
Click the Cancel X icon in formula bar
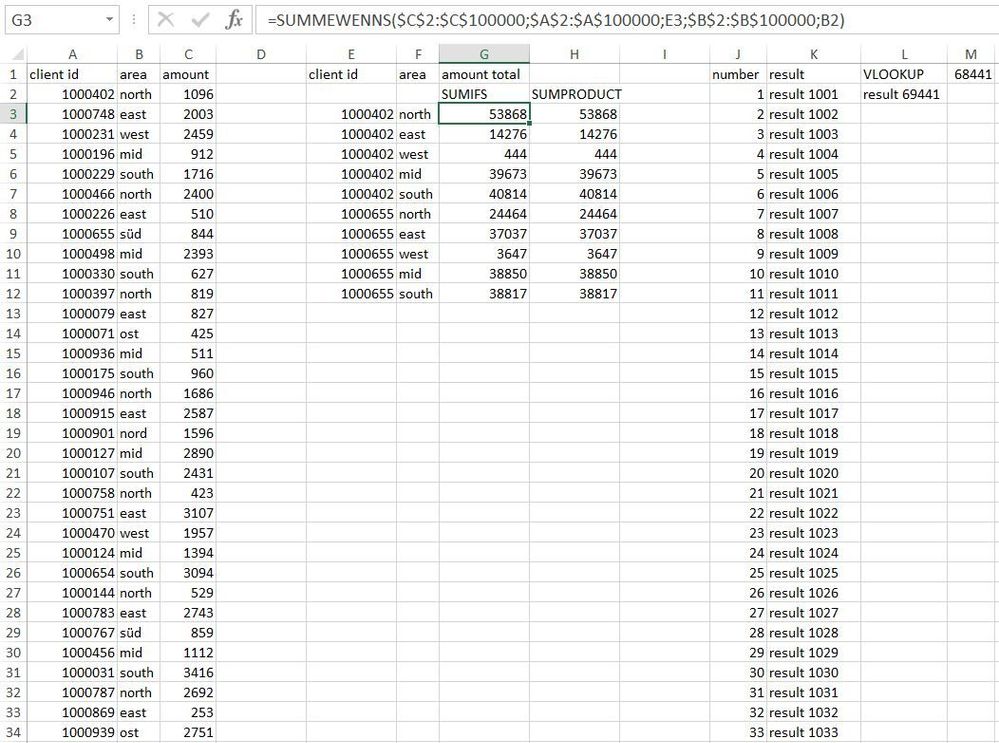point(166,20)
